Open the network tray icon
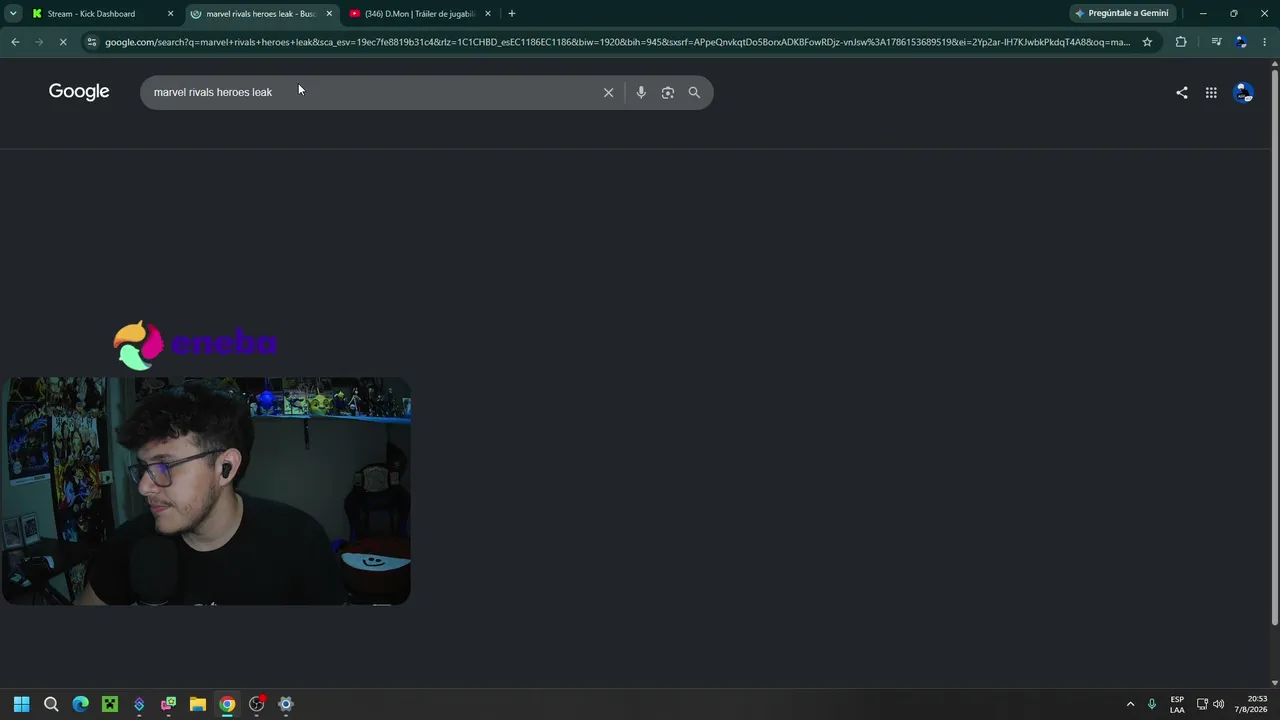The height and width of the screenshot is (720, 1280). coord(1202,704)
